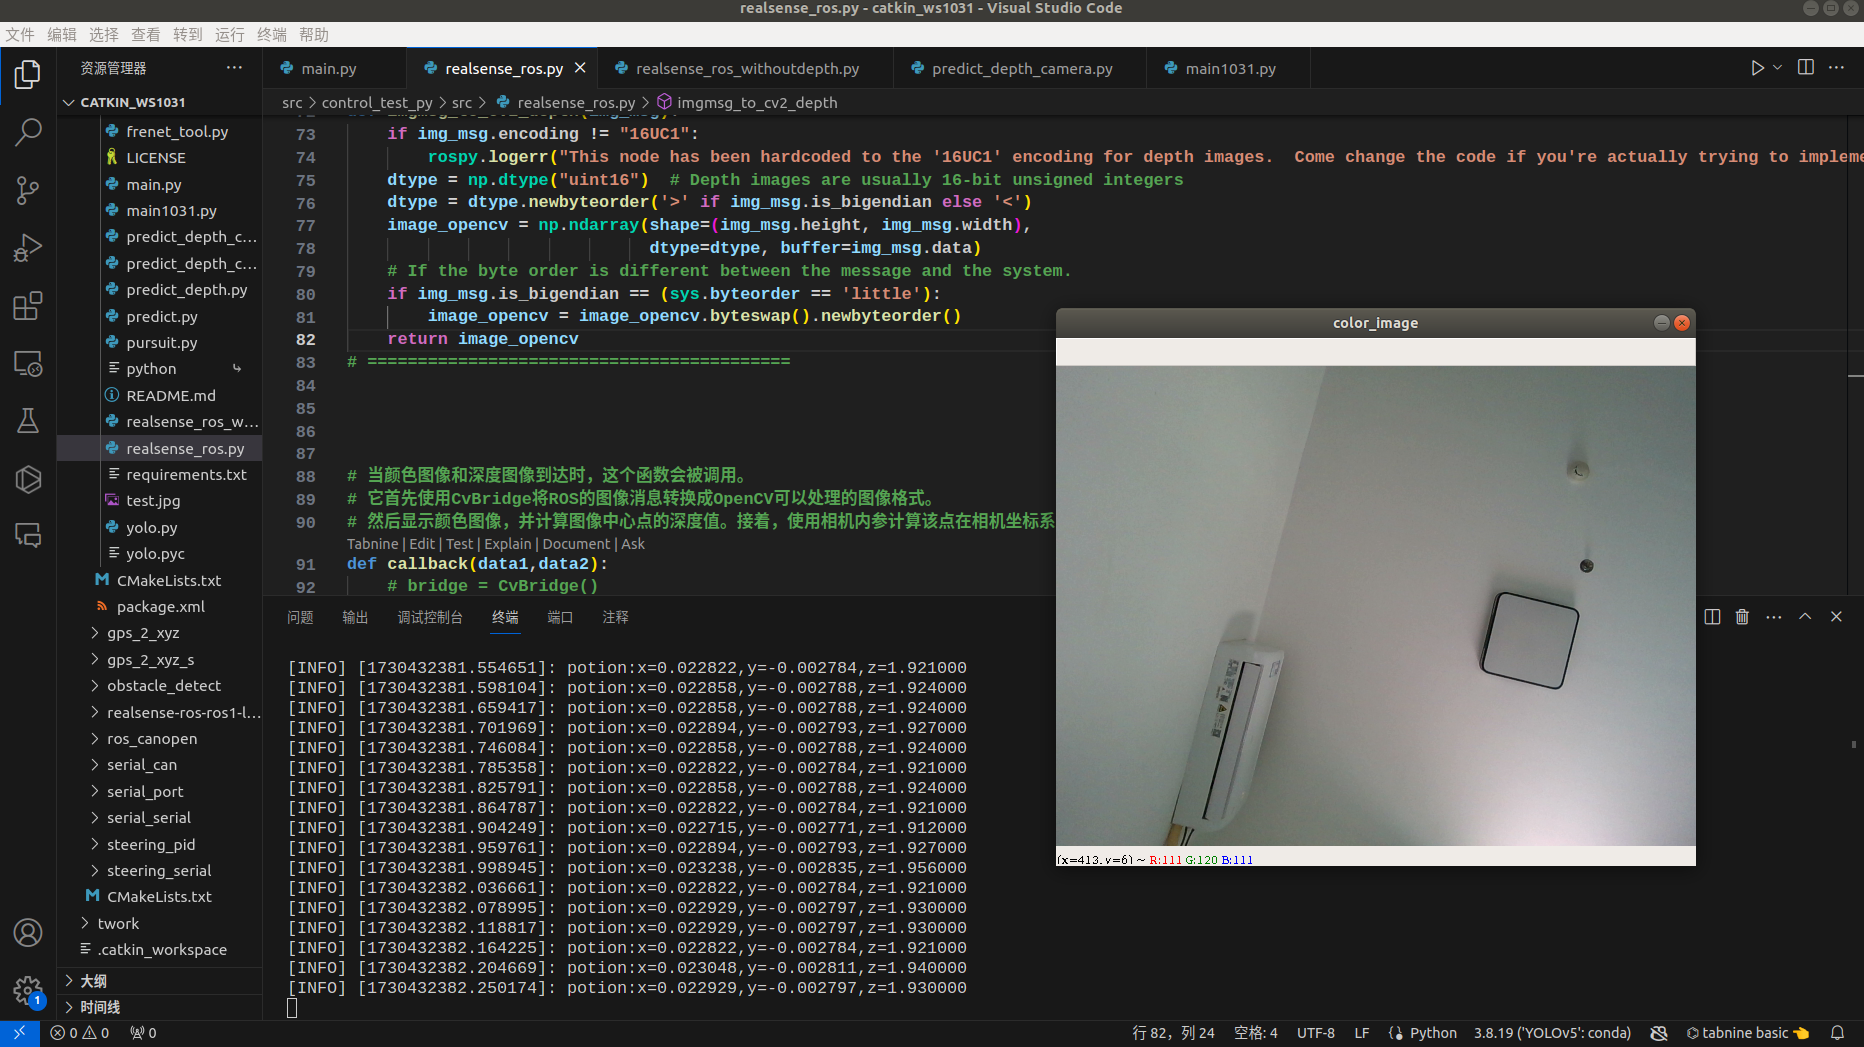Open the Manage settings gear
Screen dimensions: 1864x1047
point(27,991)
